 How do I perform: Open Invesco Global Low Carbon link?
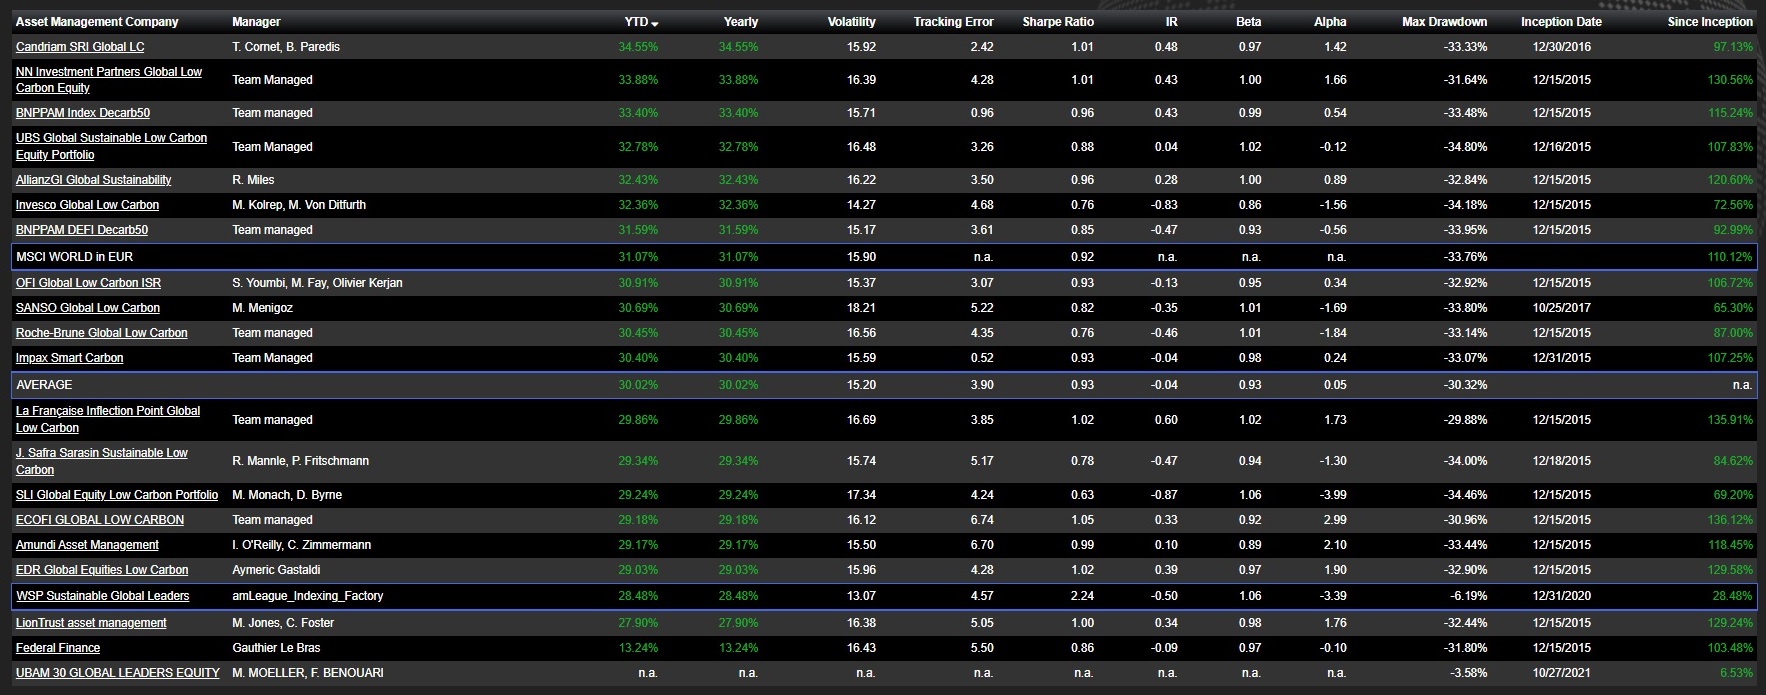tap(88, 205)
